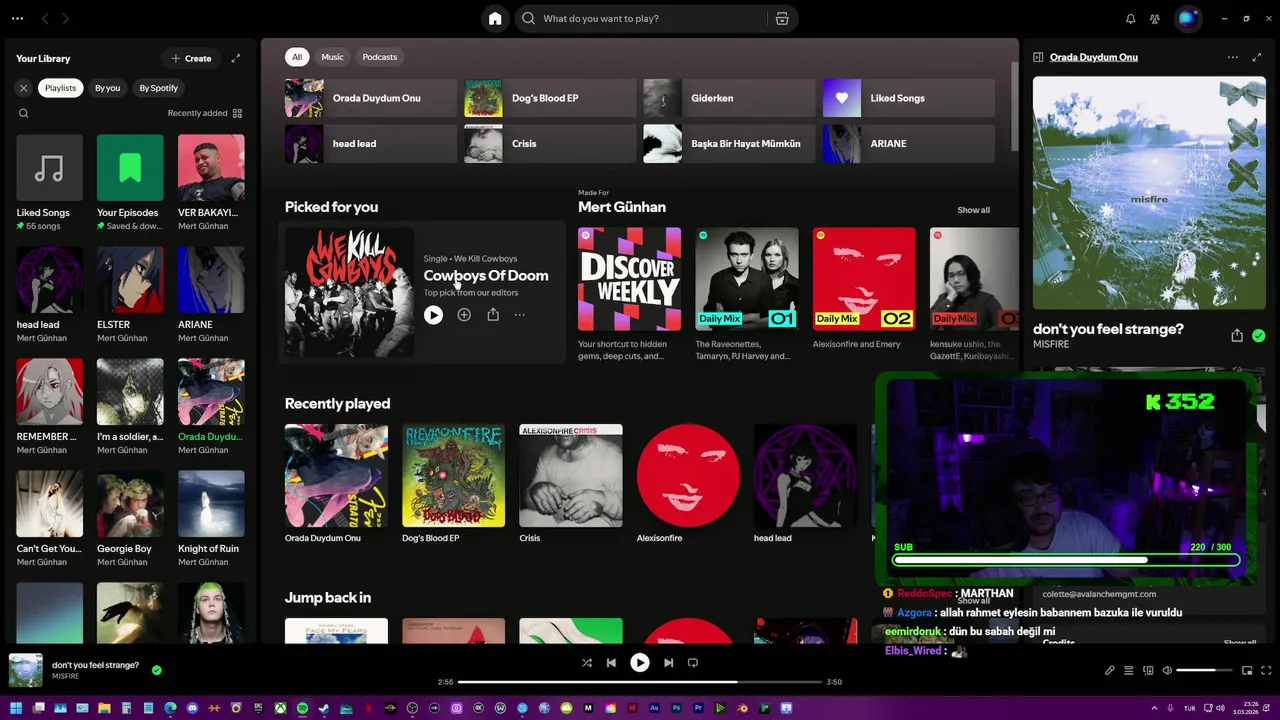The width and height of the screenshot is (1280, 720).
Task: Navigate back with the left arrow
Action: point(45,18)
